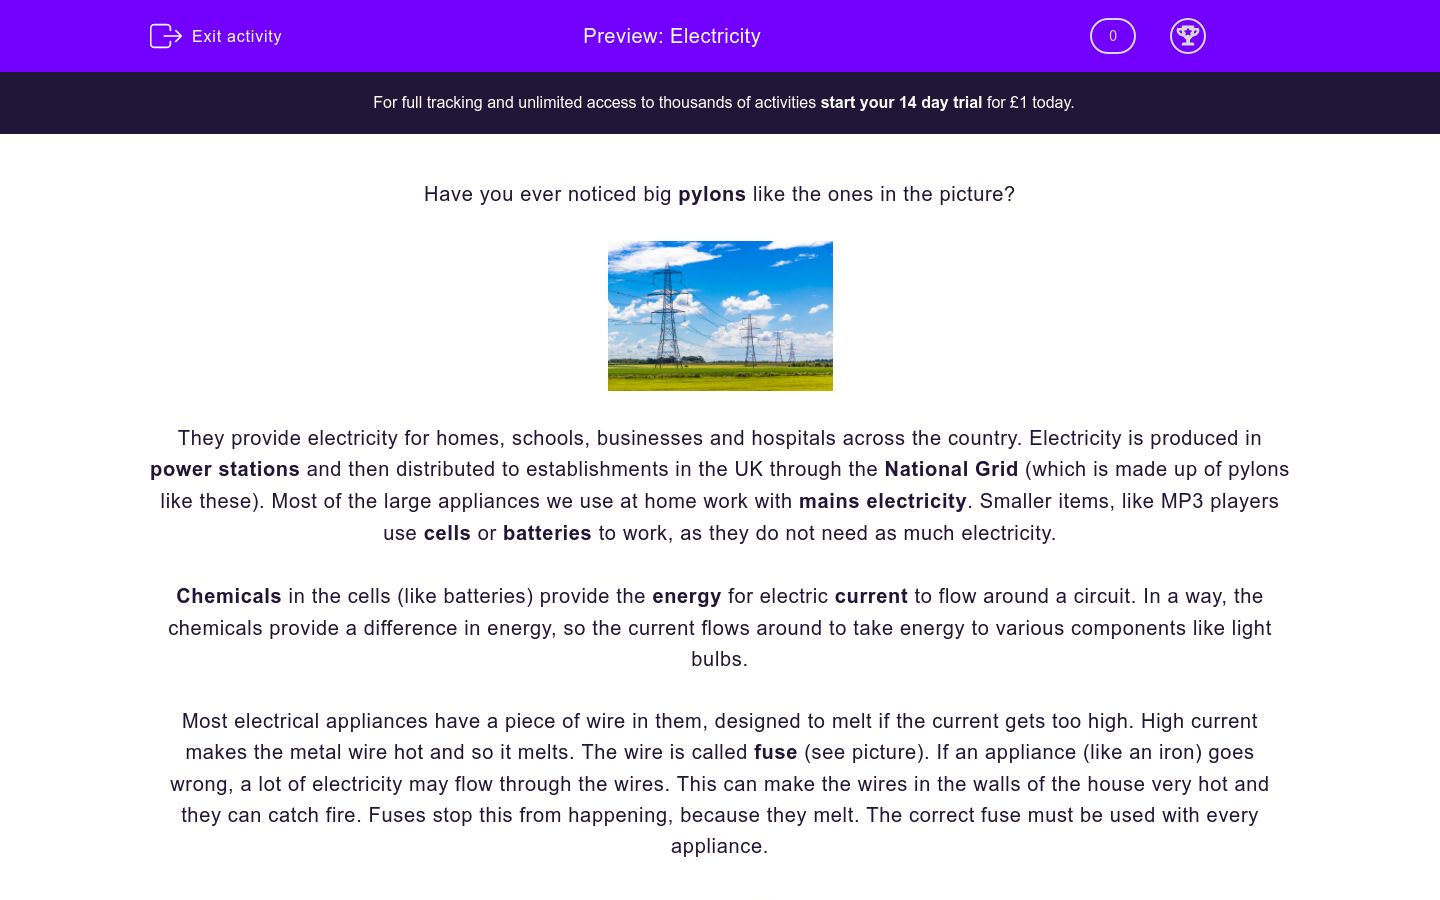Select the trophy cup symbol in the header
The image size is (1440, 900).
click(x=1188, y=36)
